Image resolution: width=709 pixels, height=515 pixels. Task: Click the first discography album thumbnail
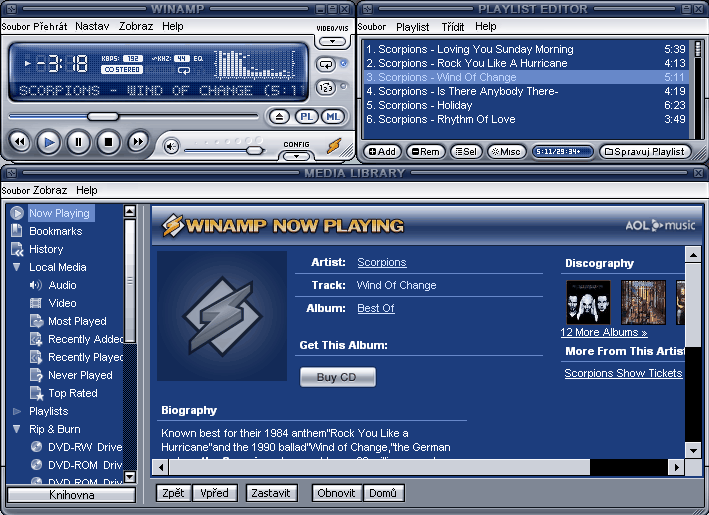point(588,302)
